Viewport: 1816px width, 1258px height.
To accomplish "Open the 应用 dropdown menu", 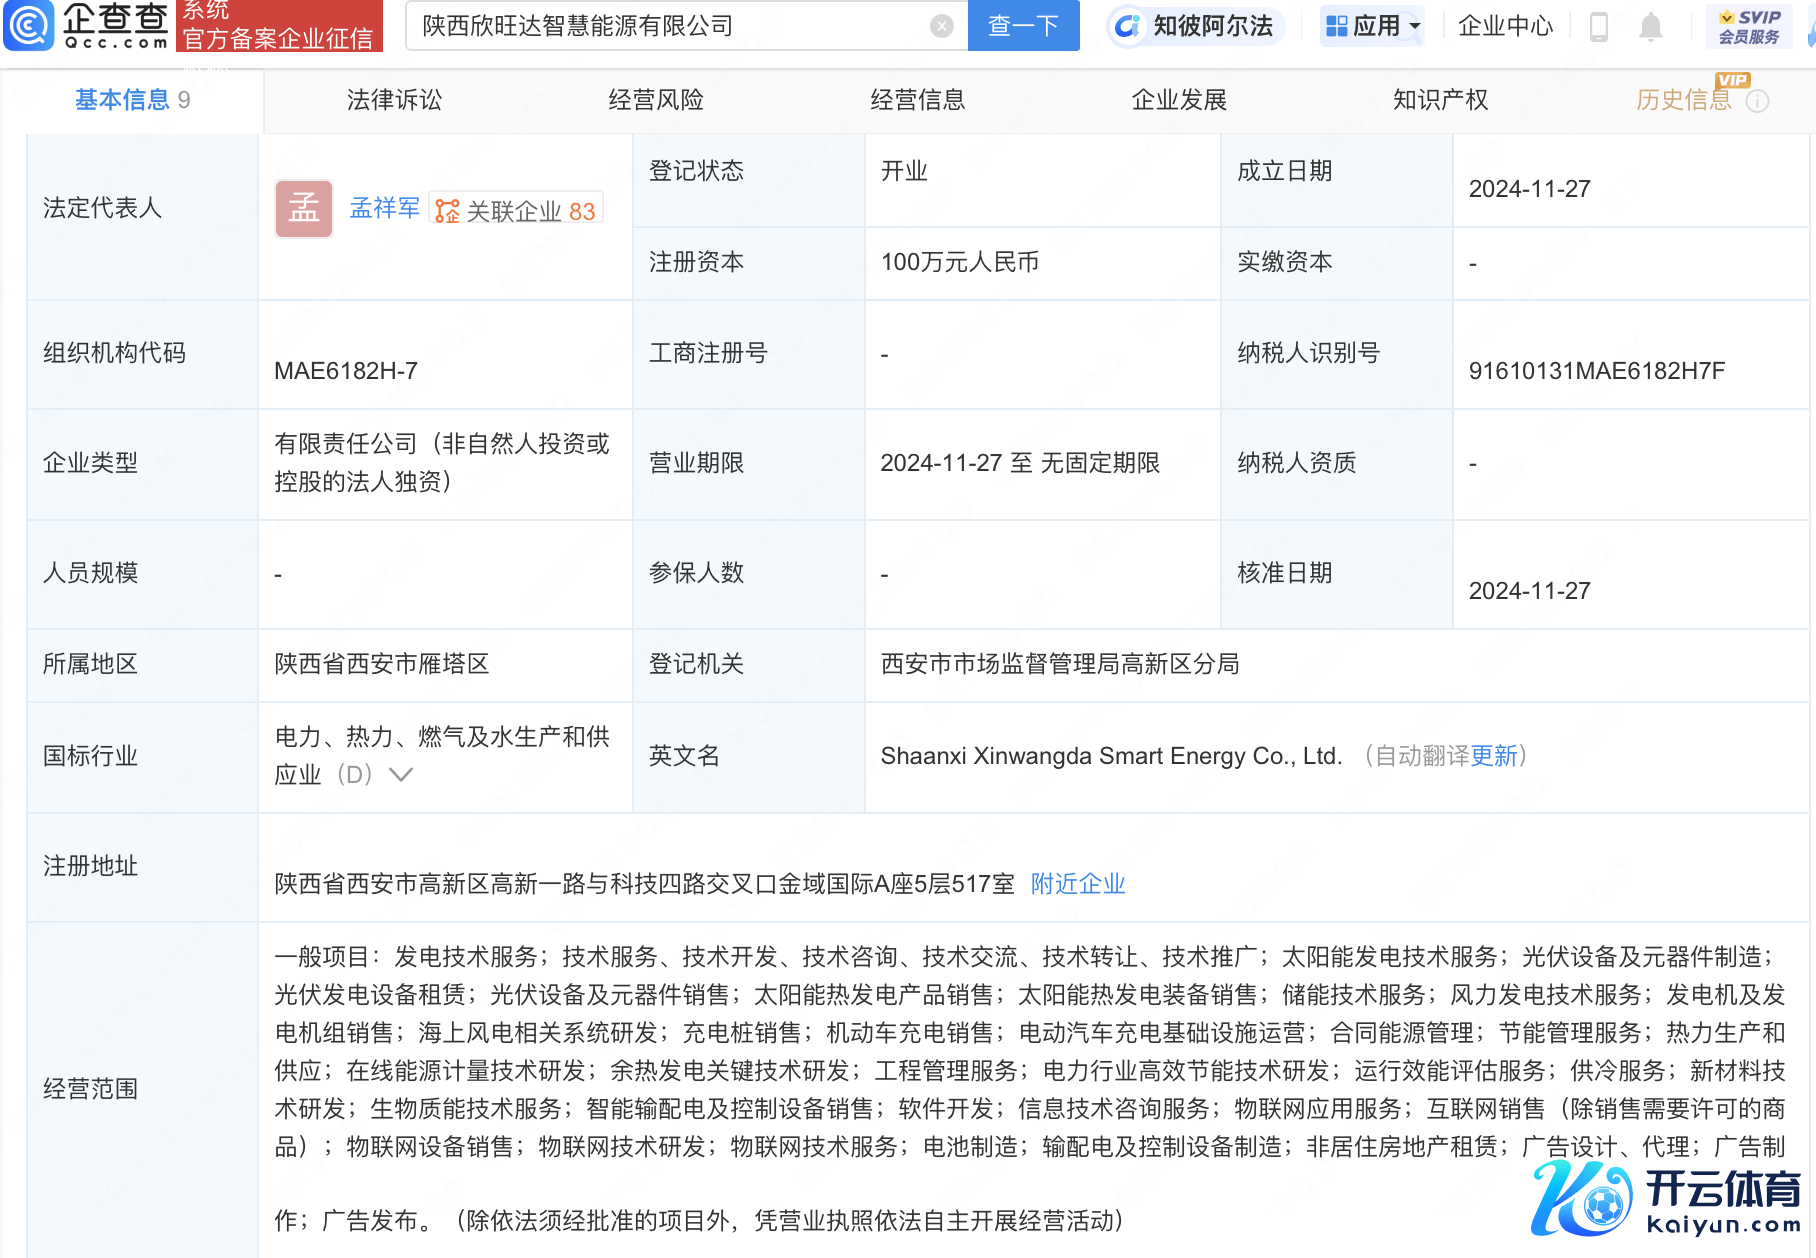I will click(x=1373, y=26).
